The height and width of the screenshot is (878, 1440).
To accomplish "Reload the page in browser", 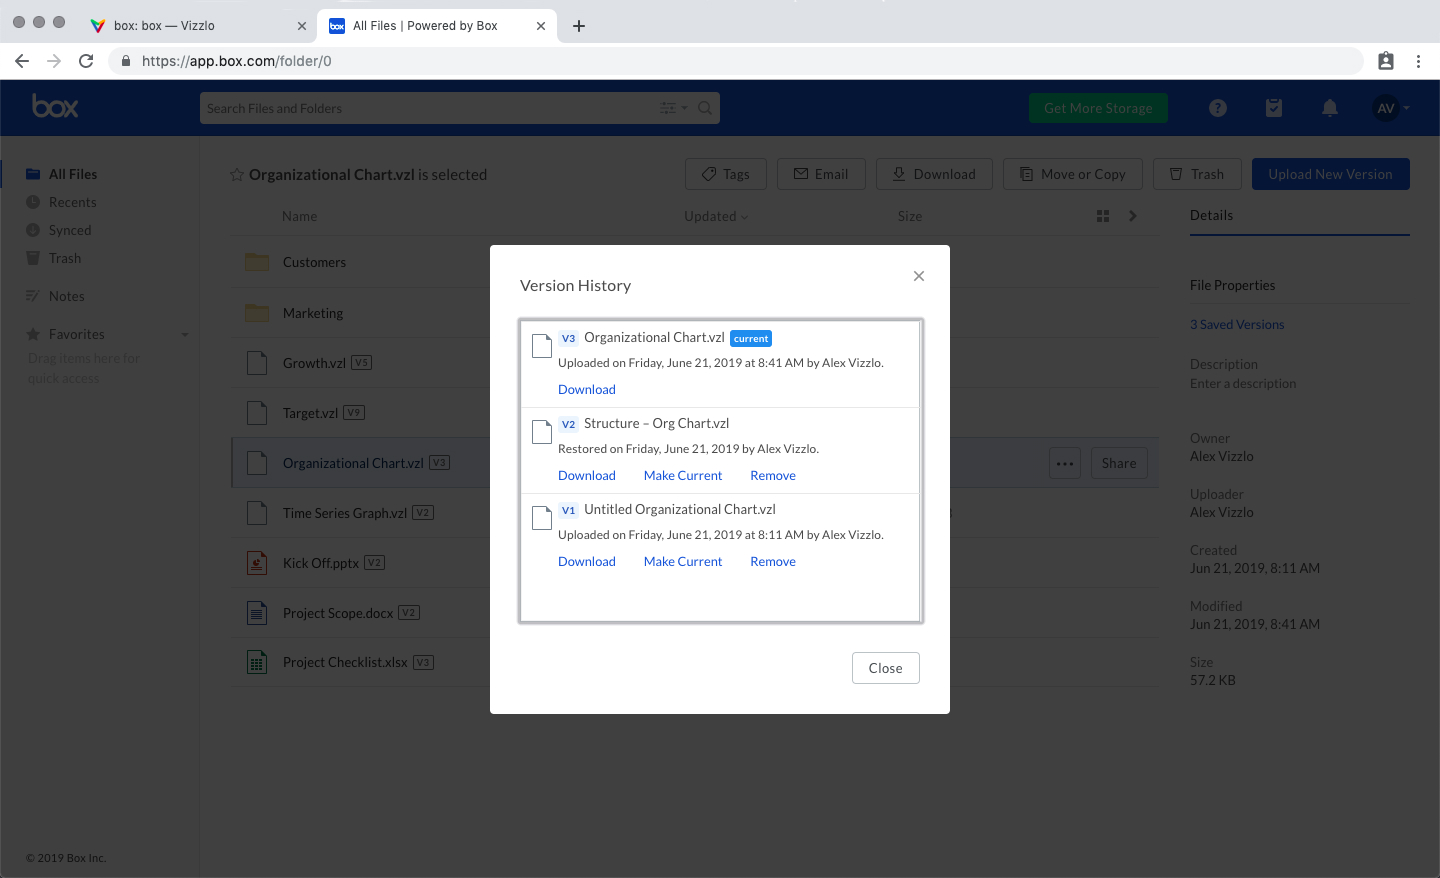I will pos(86,61).
